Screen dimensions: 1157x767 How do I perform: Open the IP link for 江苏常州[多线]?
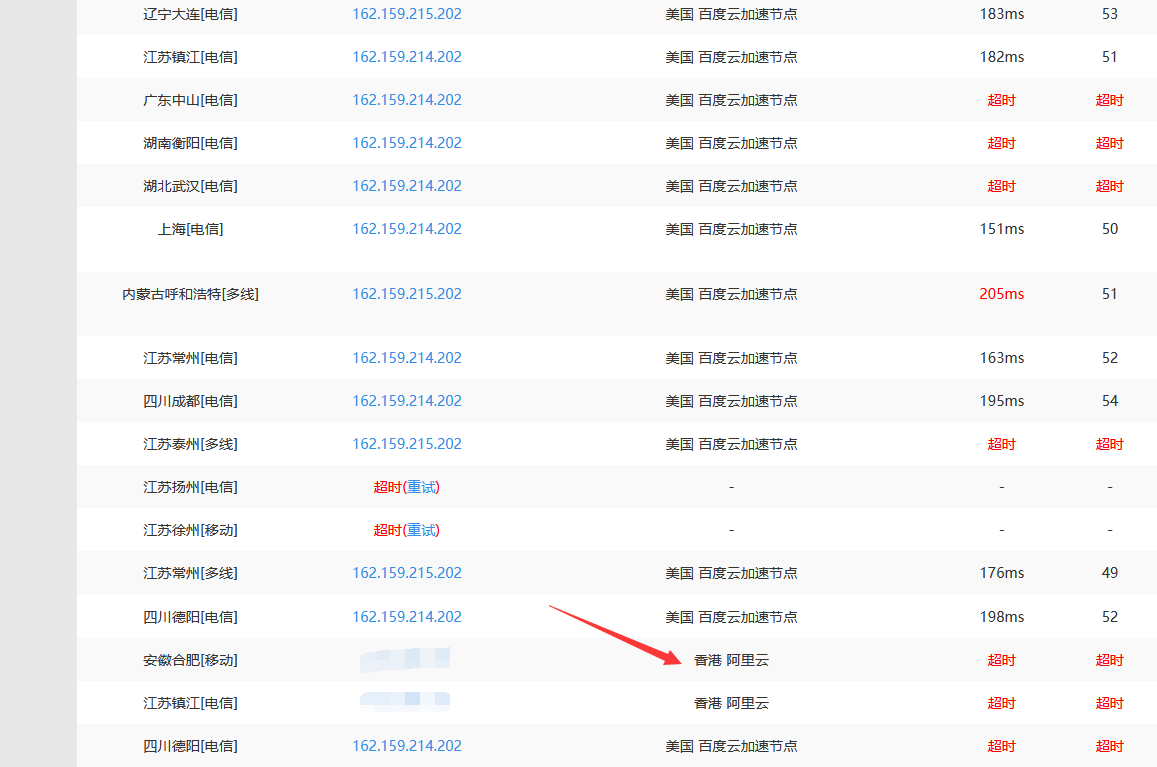[406, 573]
